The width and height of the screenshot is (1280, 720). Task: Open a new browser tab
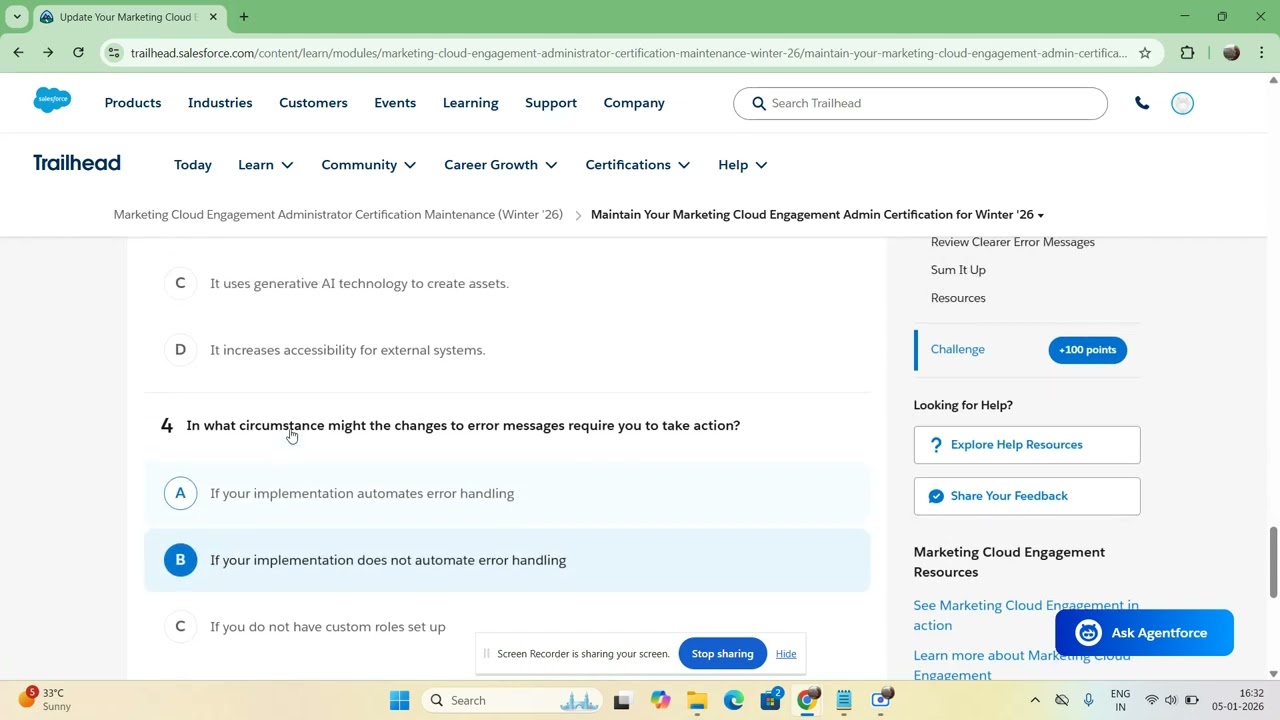[x=244, y=17]
